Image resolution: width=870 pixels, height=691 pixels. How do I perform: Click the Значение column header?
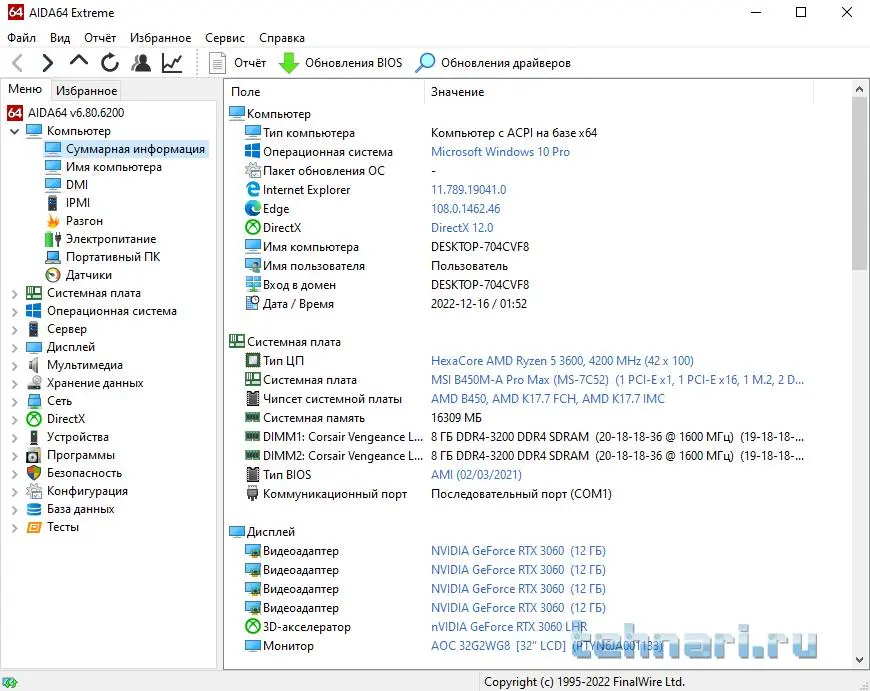[619, 92]
